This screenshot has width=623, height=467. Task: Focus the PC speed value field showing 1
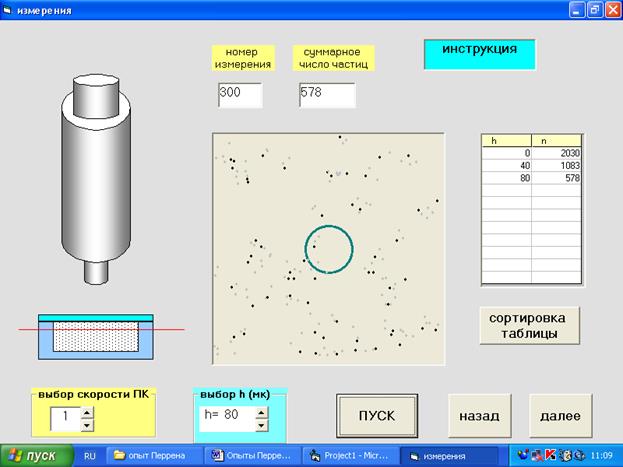66,419
